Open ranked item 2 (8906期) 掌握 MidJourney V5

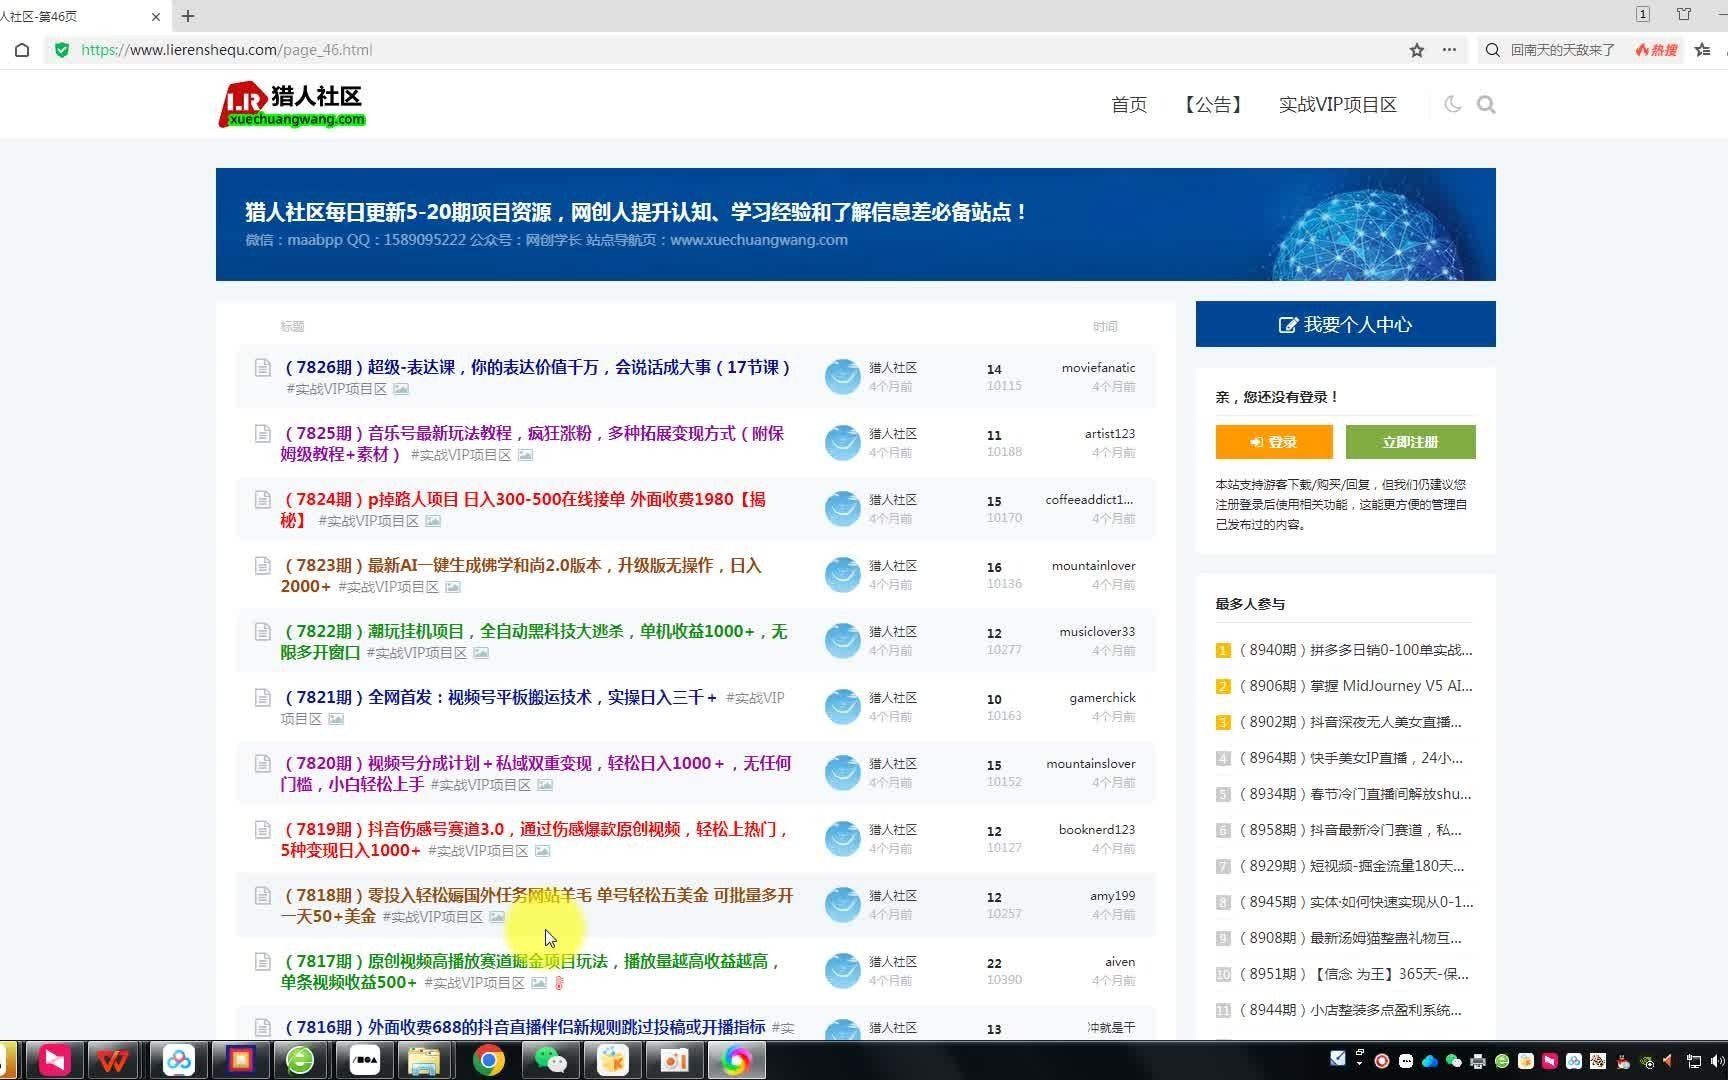[x=1355, y=686]
